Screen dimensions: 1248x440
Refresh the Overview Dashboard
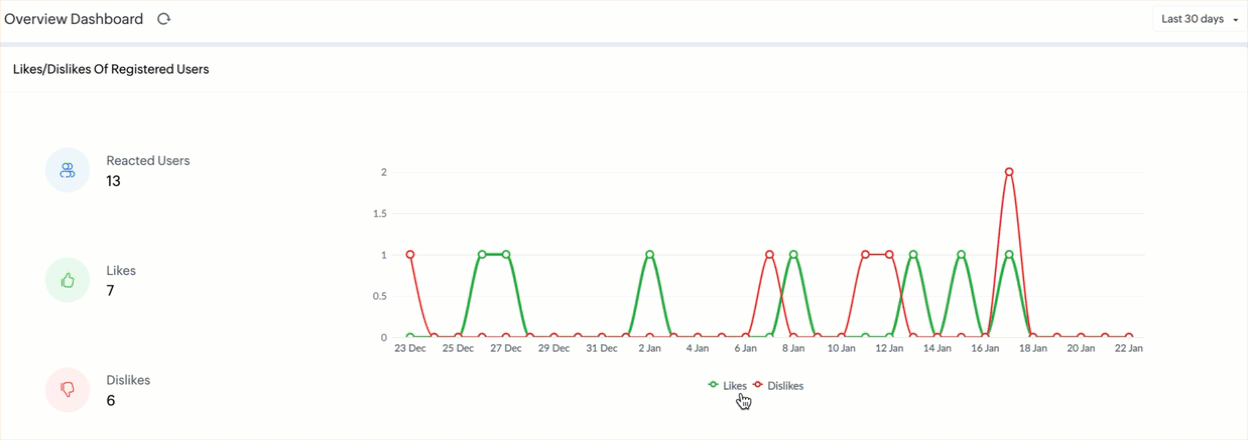tap(164, 19)
